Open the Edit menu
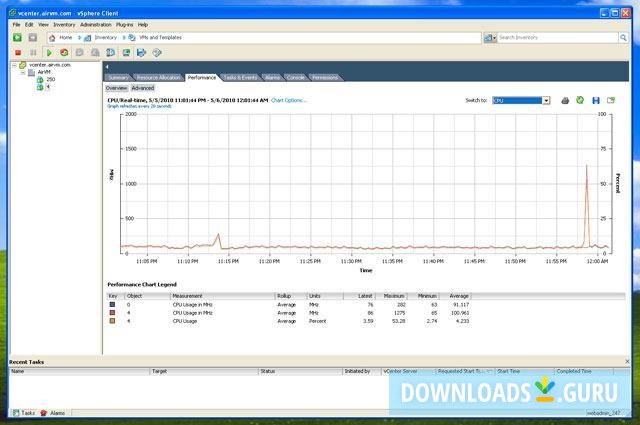640x425 pixels. click(x=29, y=25)
